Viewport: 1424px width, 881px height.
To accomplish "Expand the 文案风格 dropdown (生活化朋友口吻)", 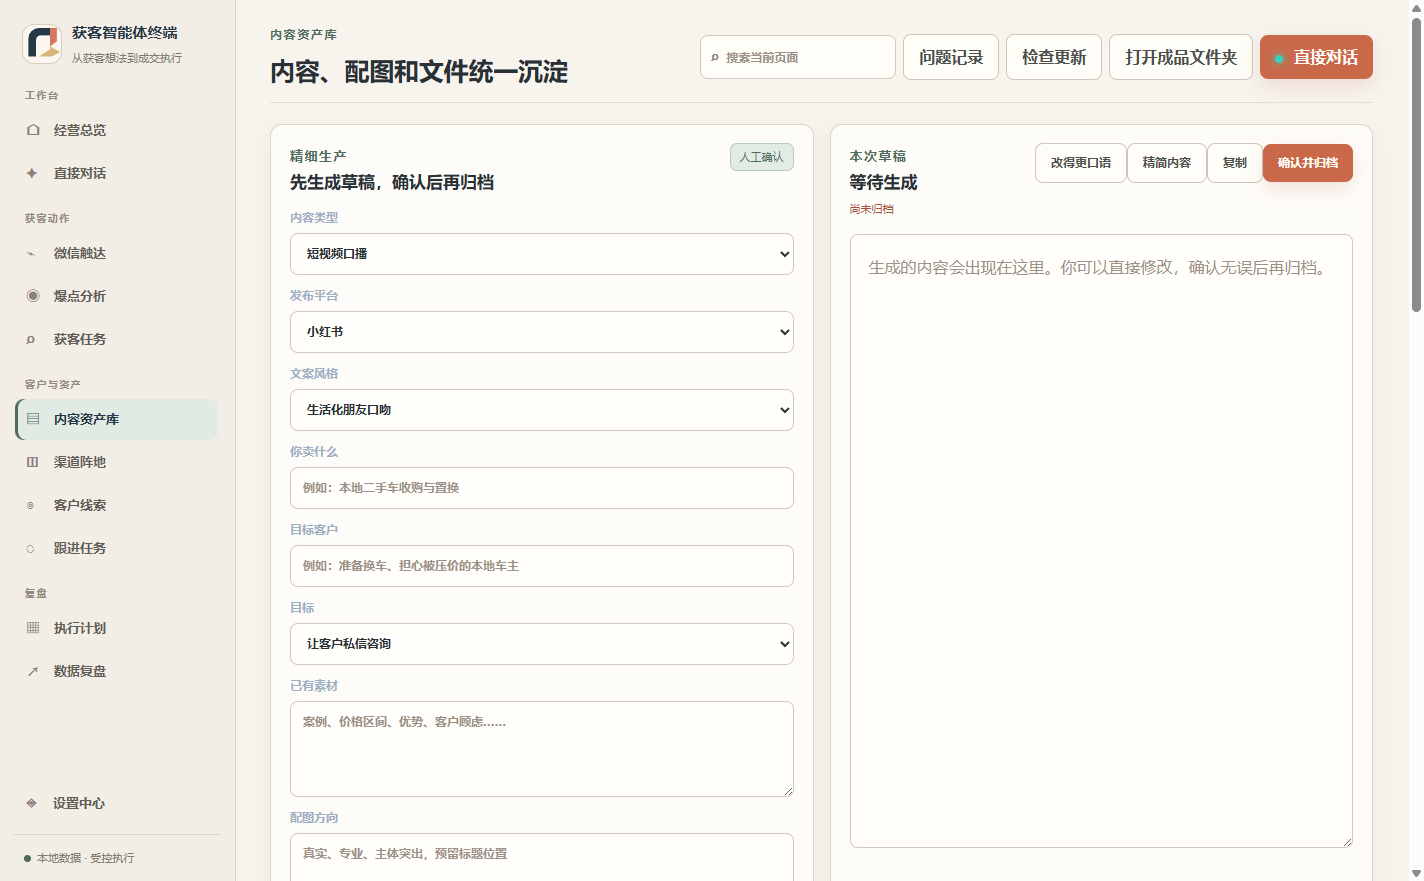I will tap(542, 410).
